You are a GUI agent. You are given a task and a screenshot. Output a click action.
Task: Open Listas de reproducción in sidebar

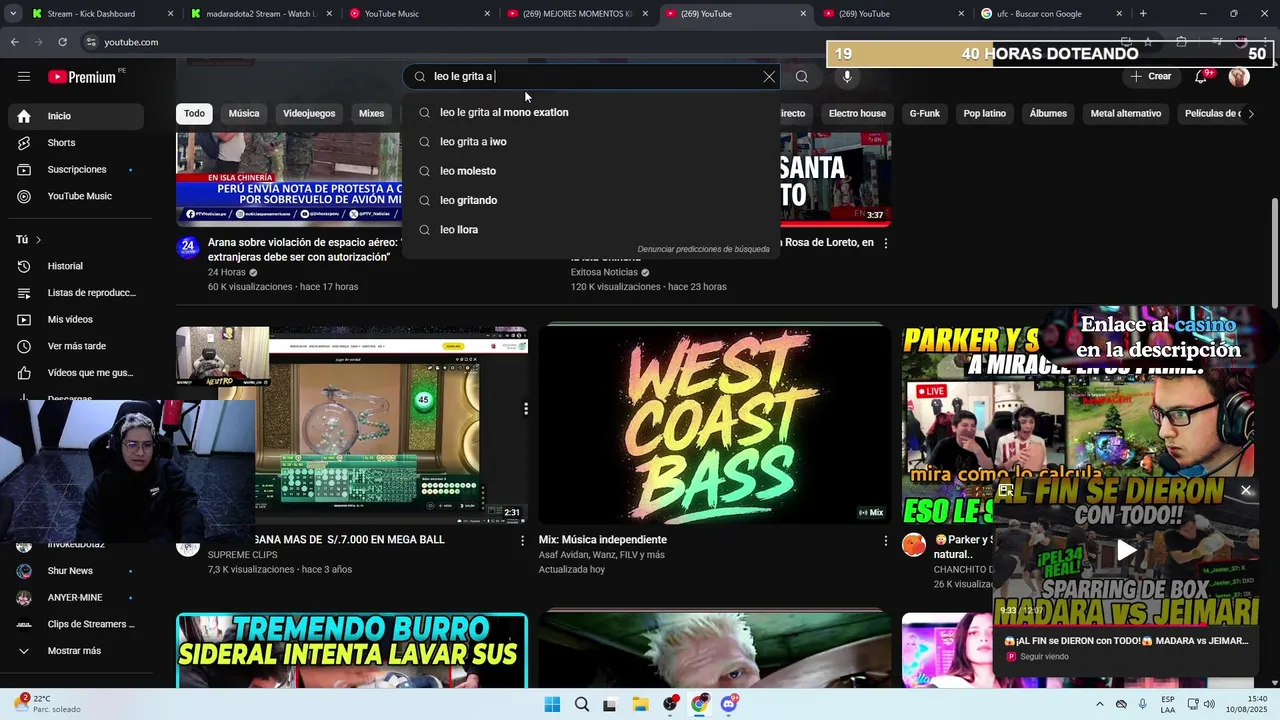click(x=76, y=293)
